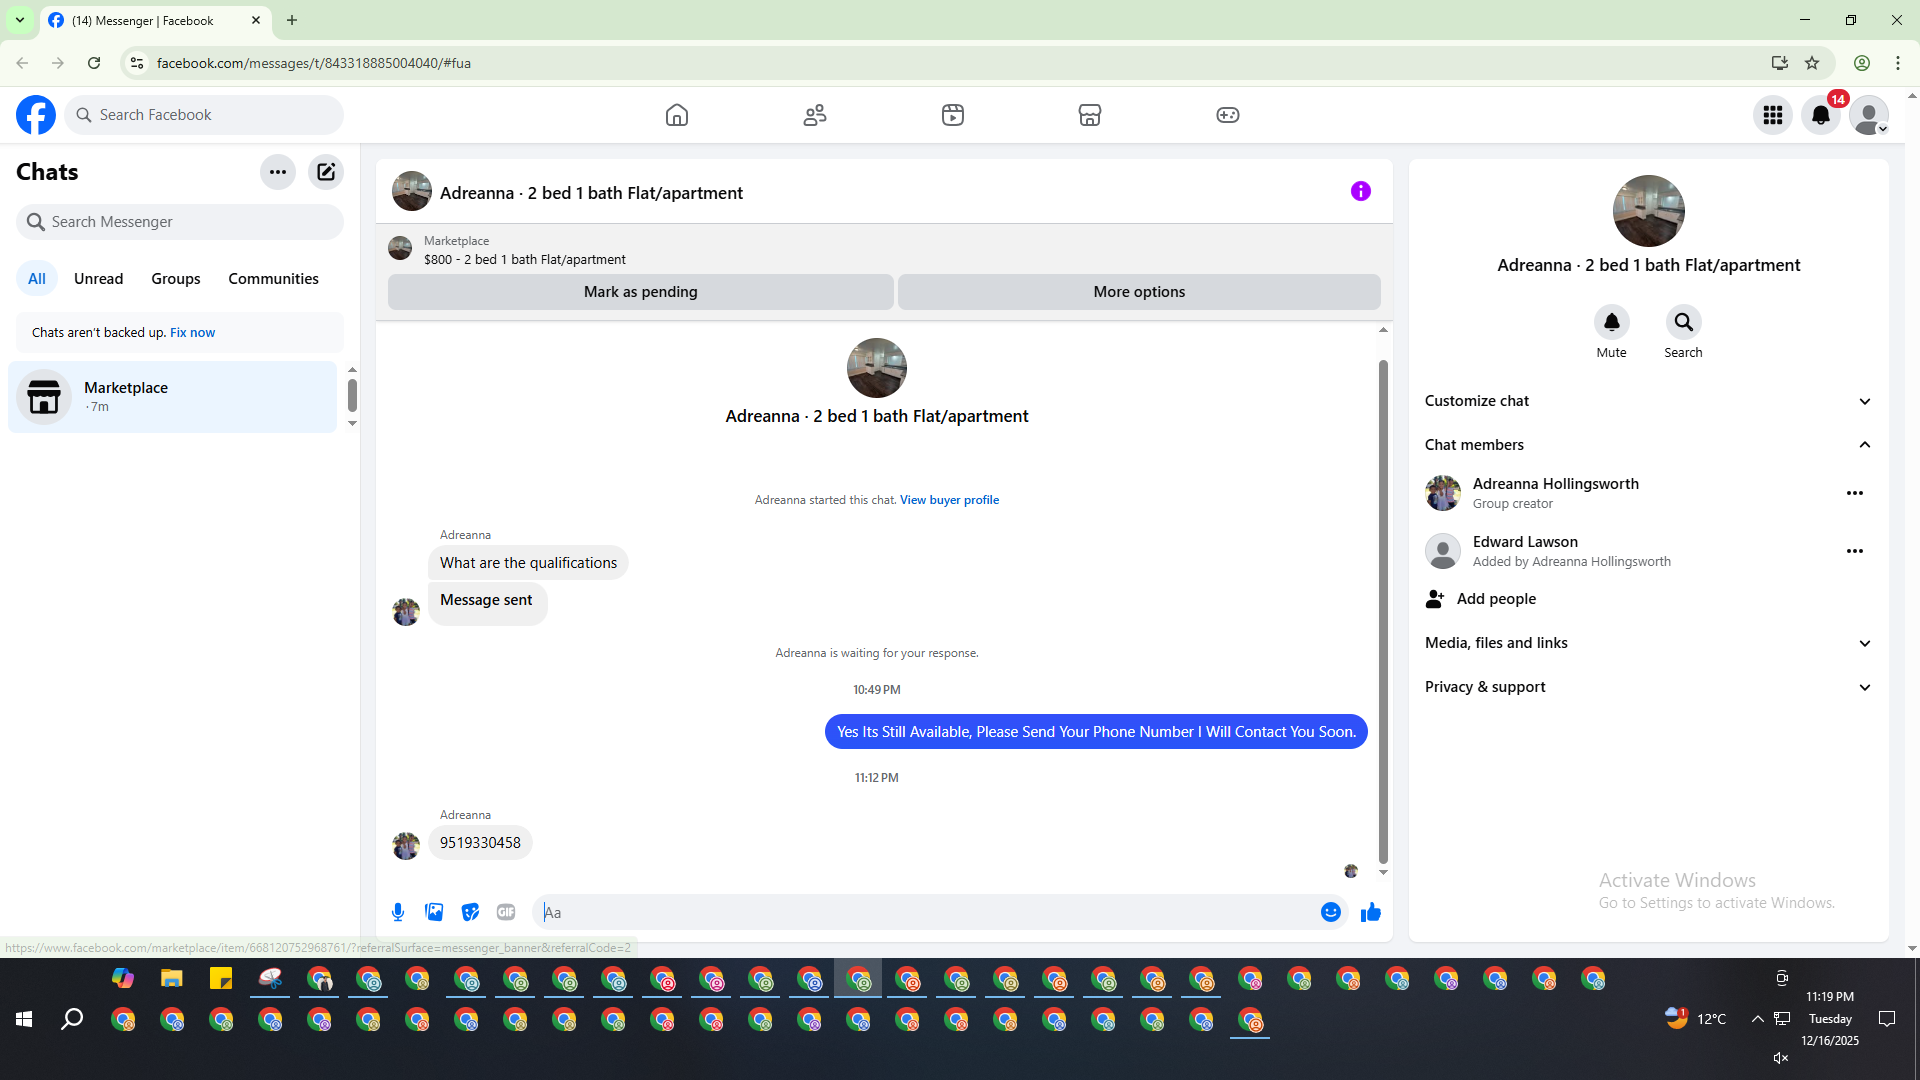Open Chats options three-dot menu

point(278,172)
